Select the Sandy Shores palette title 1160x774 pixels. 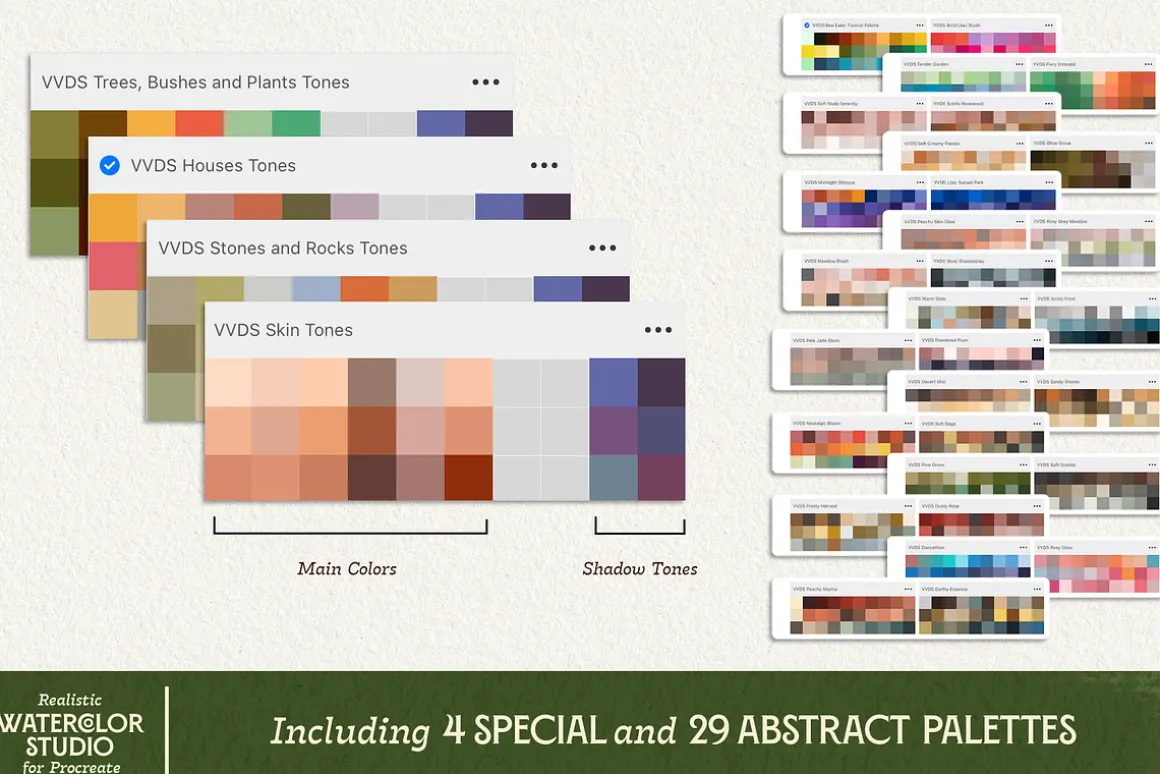click(1058, 382)
